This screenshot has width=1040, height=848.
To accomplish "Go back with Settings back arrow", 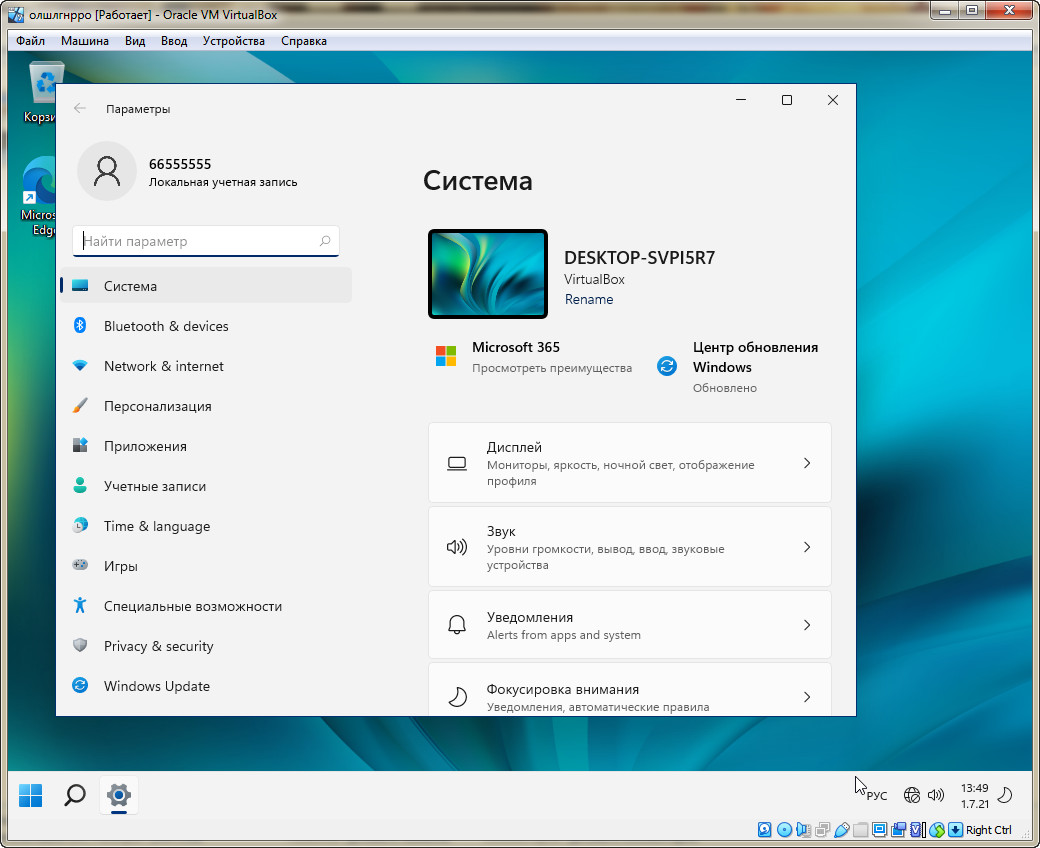I will (x=80, y=109).
